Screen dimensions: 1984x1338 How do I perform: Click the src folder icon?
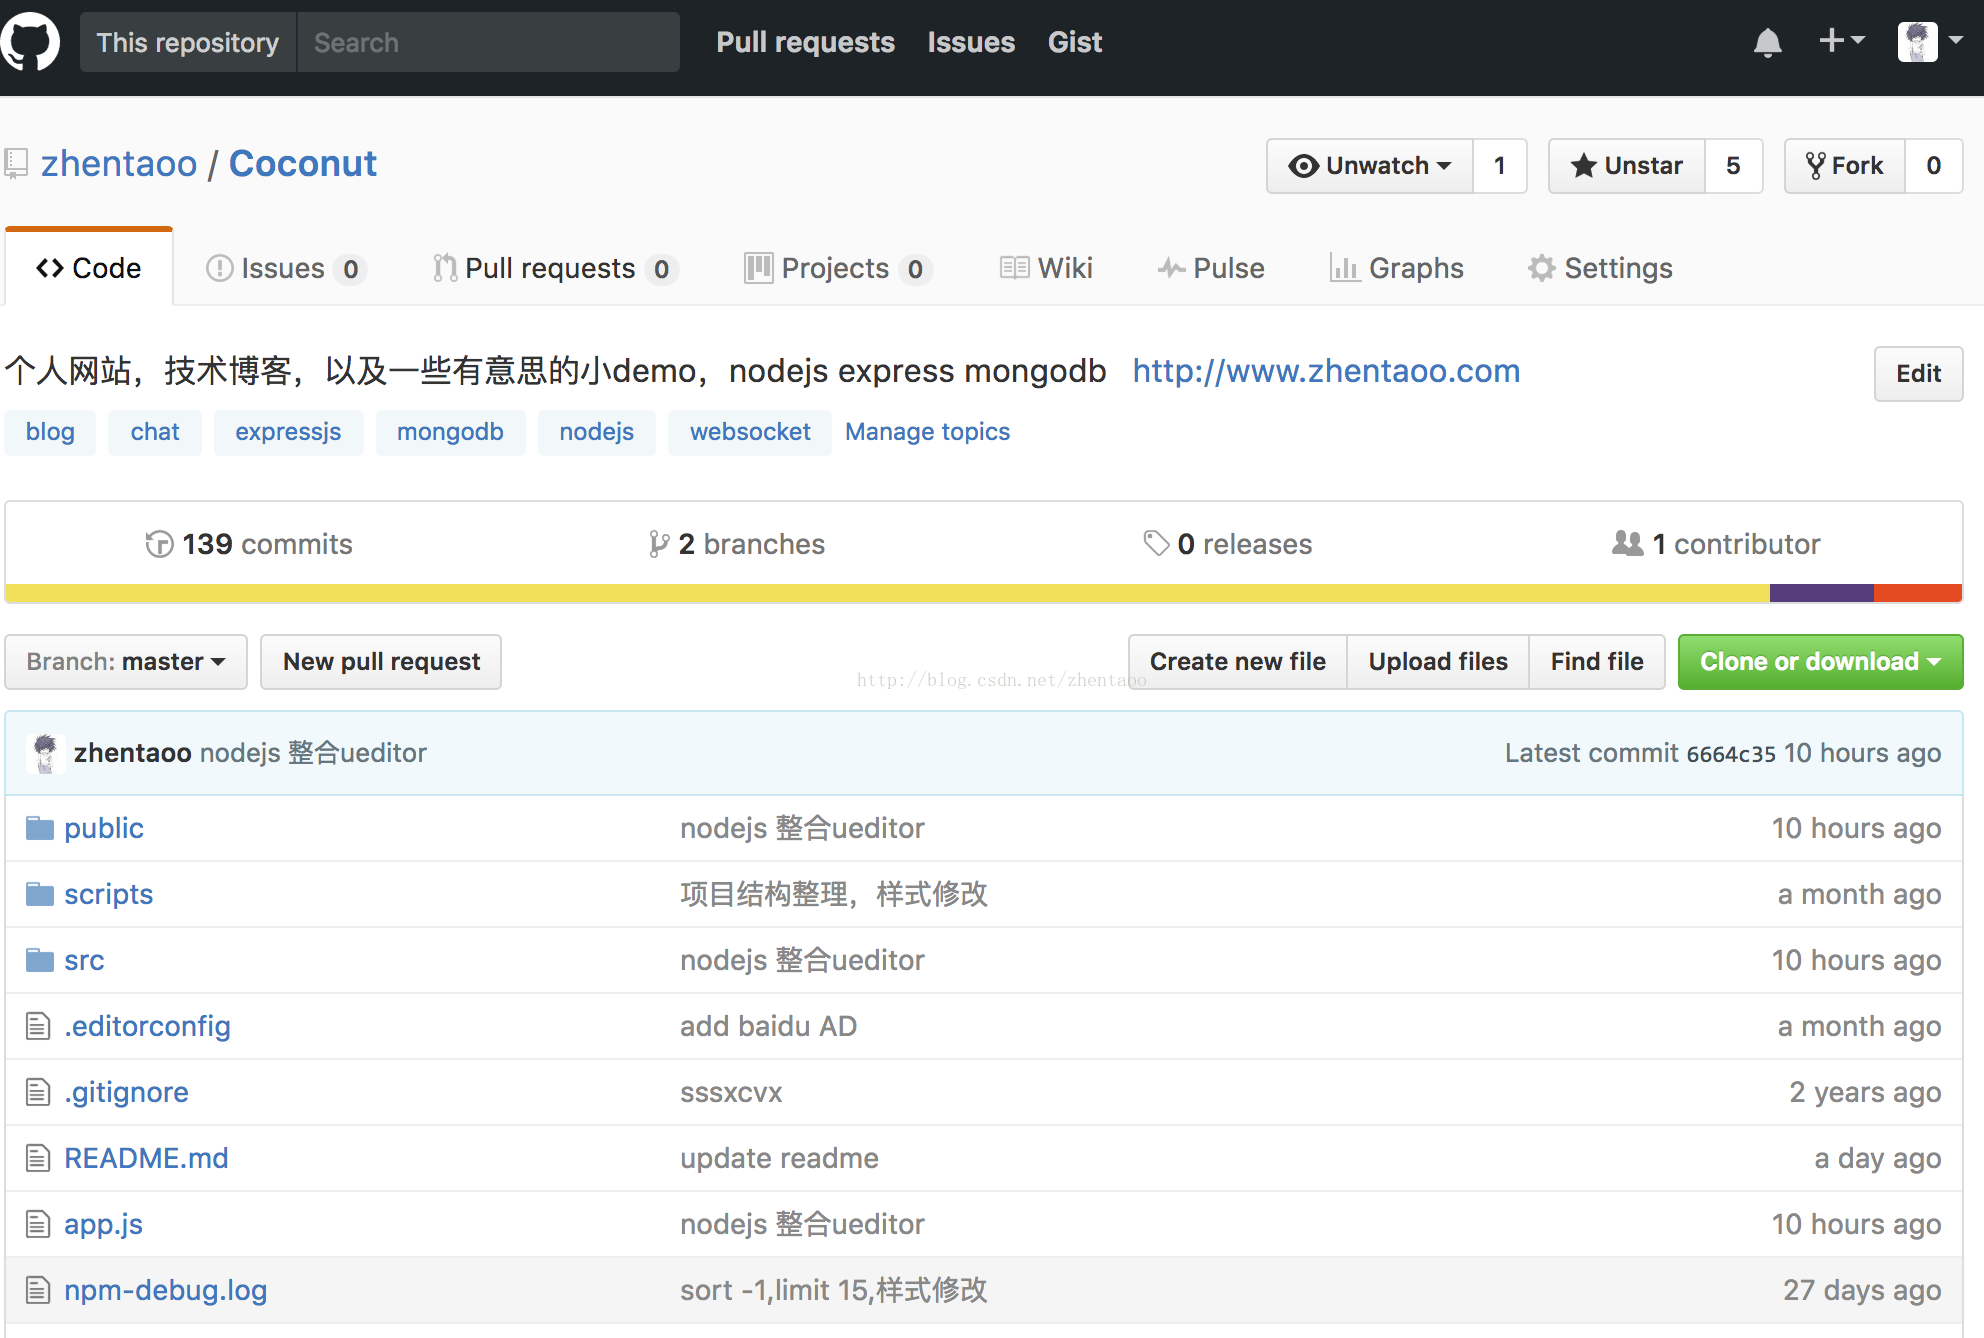pos(40,960)
